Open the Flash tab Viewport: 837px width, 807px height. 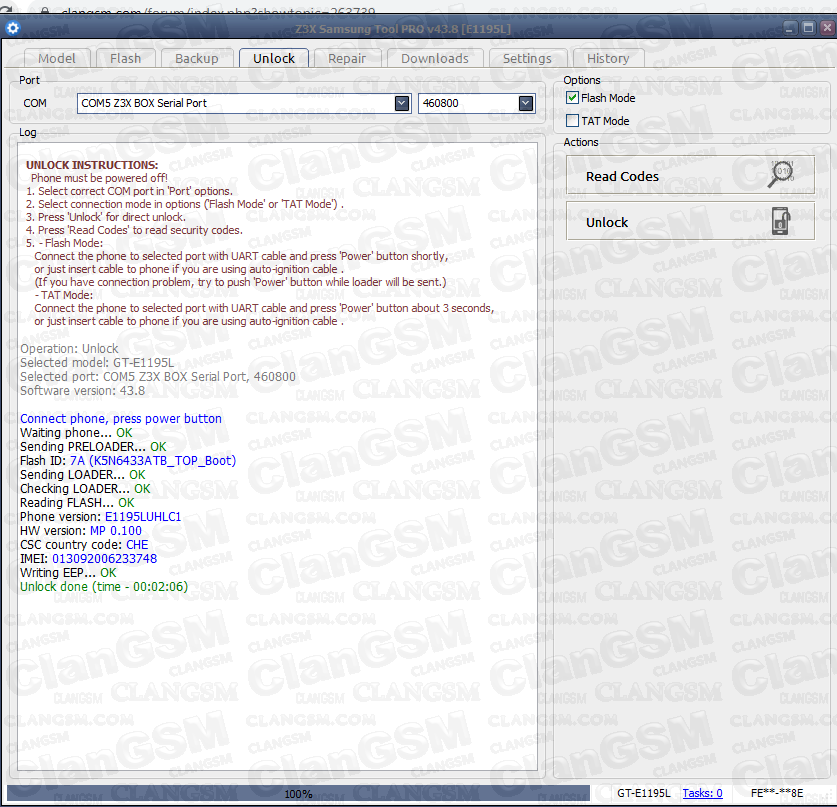(x=125, y=58)
